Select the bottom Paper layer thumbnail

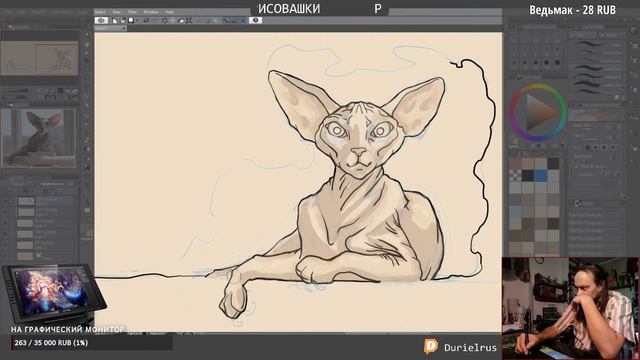25,256
